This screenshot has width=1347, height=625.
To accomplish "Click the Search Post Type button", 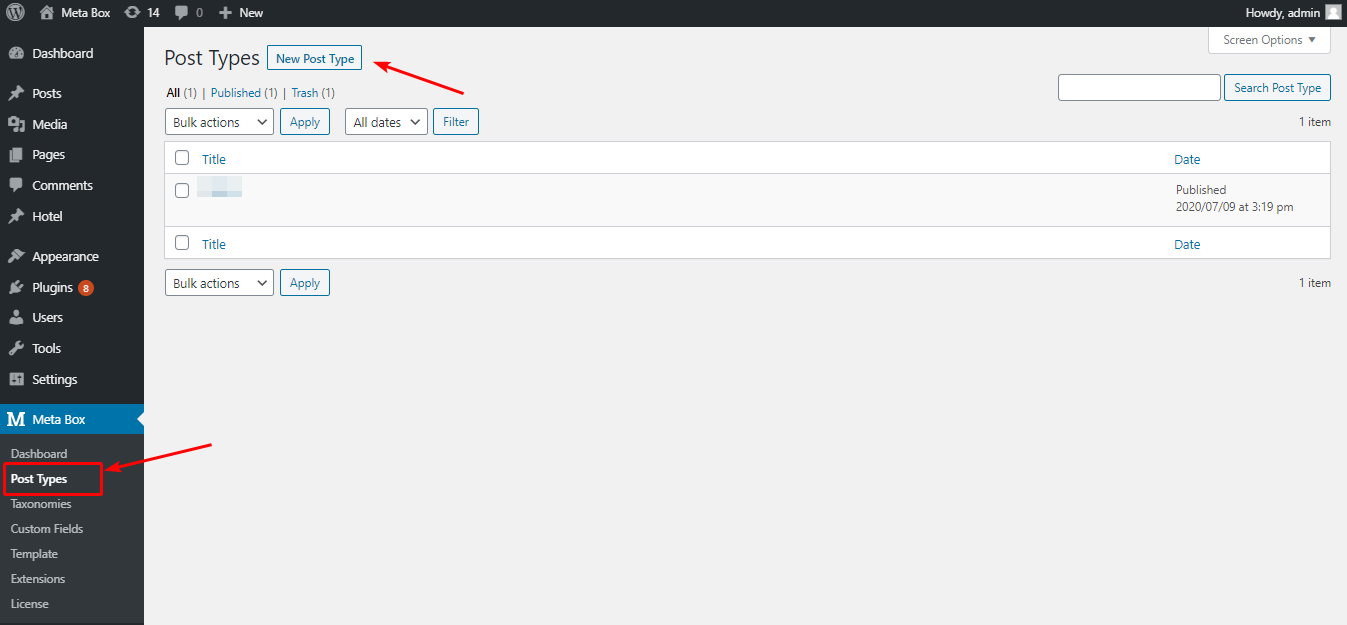I will pos(1278,88).
